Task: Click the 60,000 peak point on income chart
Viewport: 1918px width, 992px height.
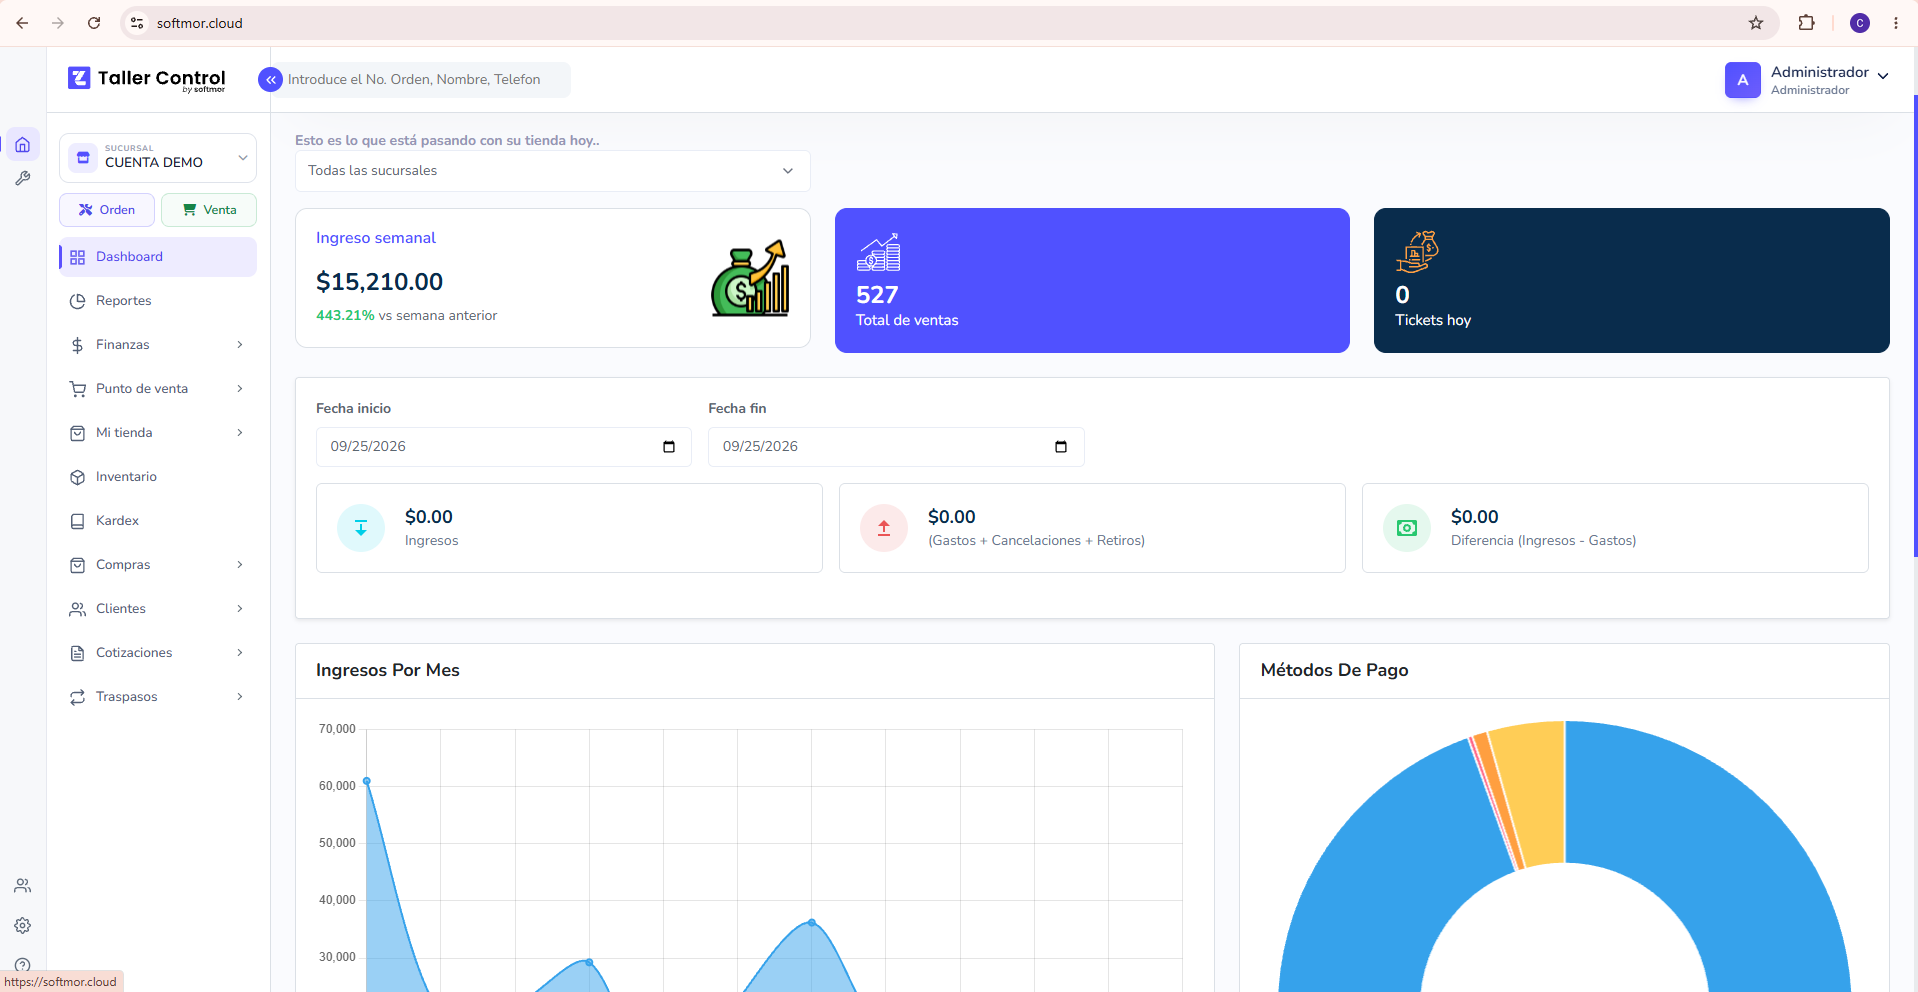Action: 367,781
